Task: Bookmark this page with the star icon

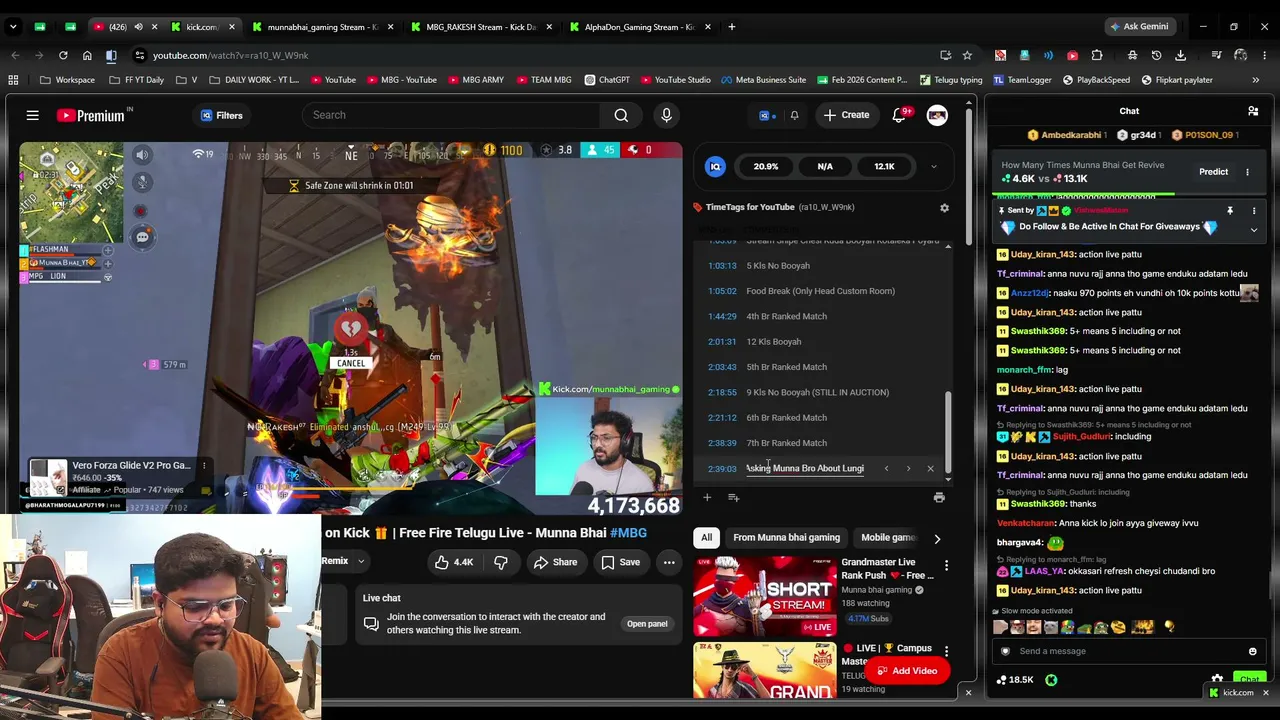Action: point(967,55)
